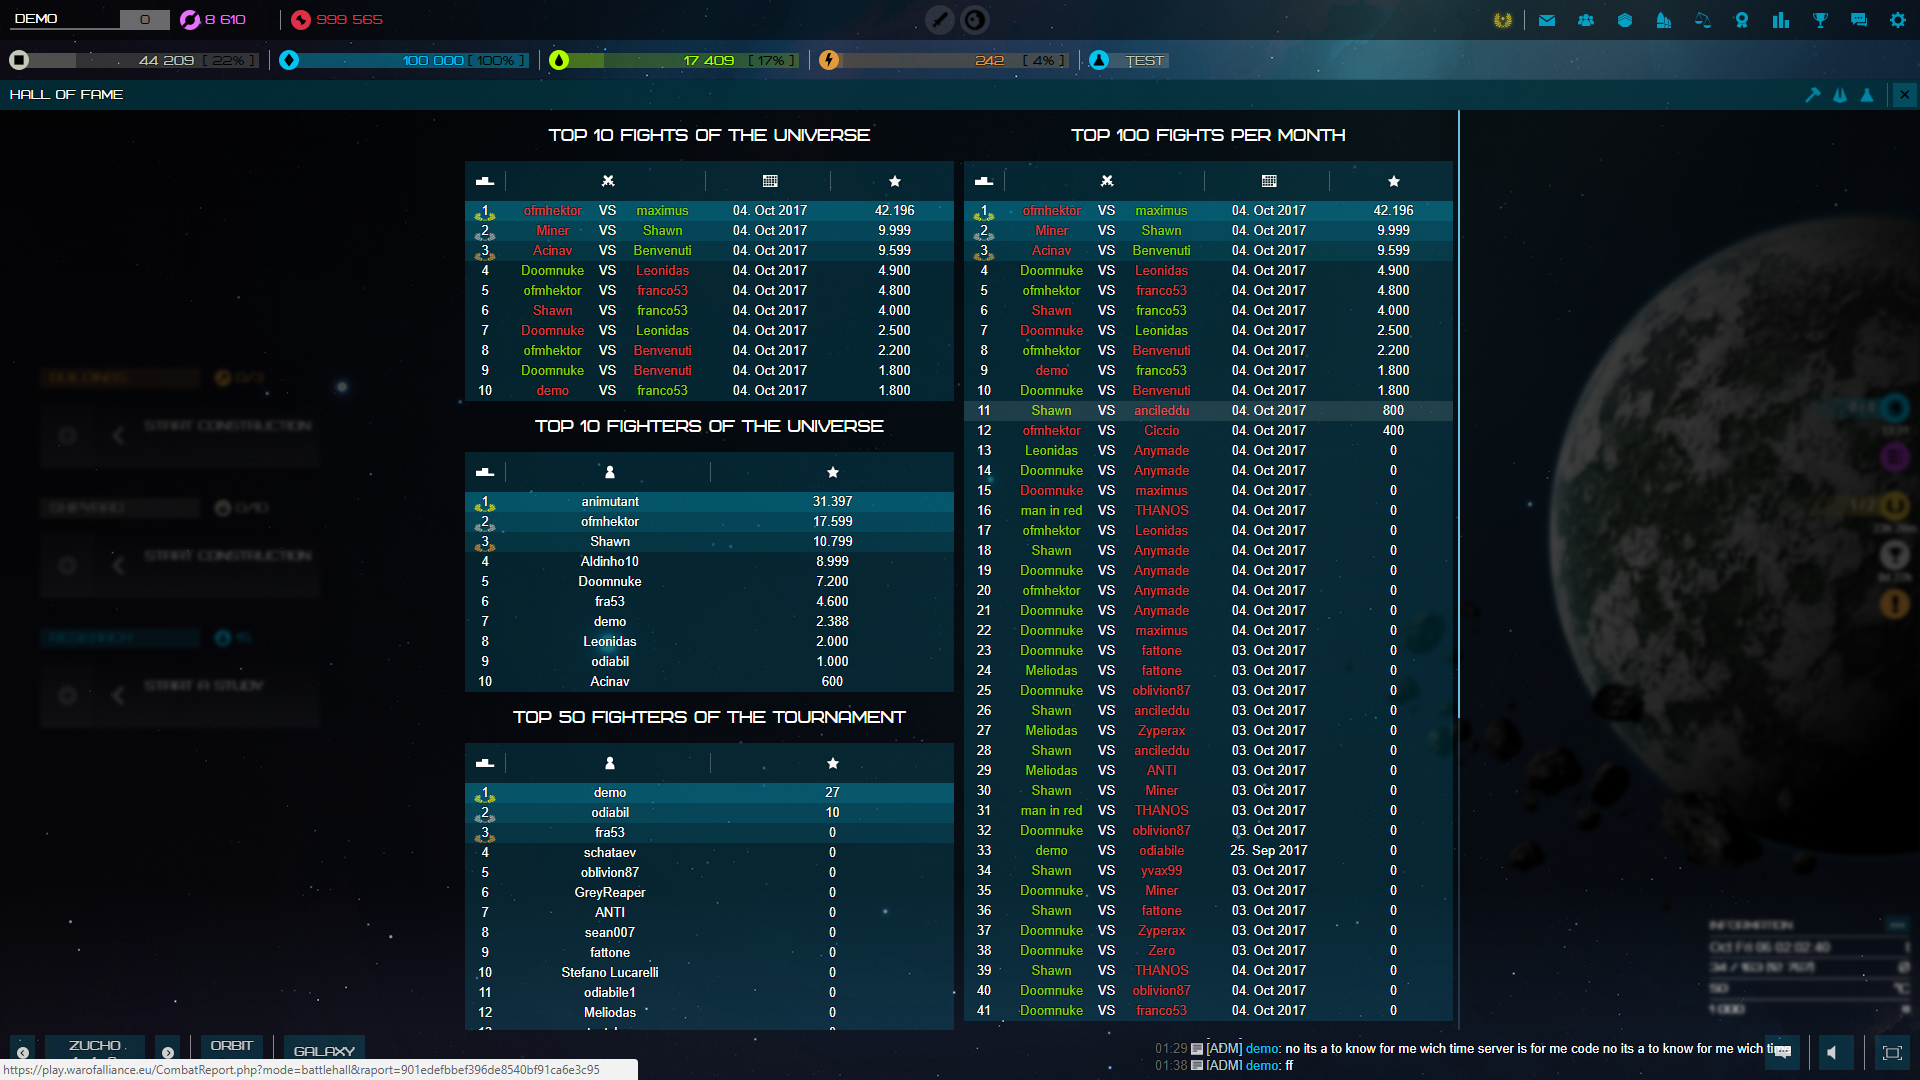
Task: Click the pink dark matter resource icon
Action: (x=190, y=20)
